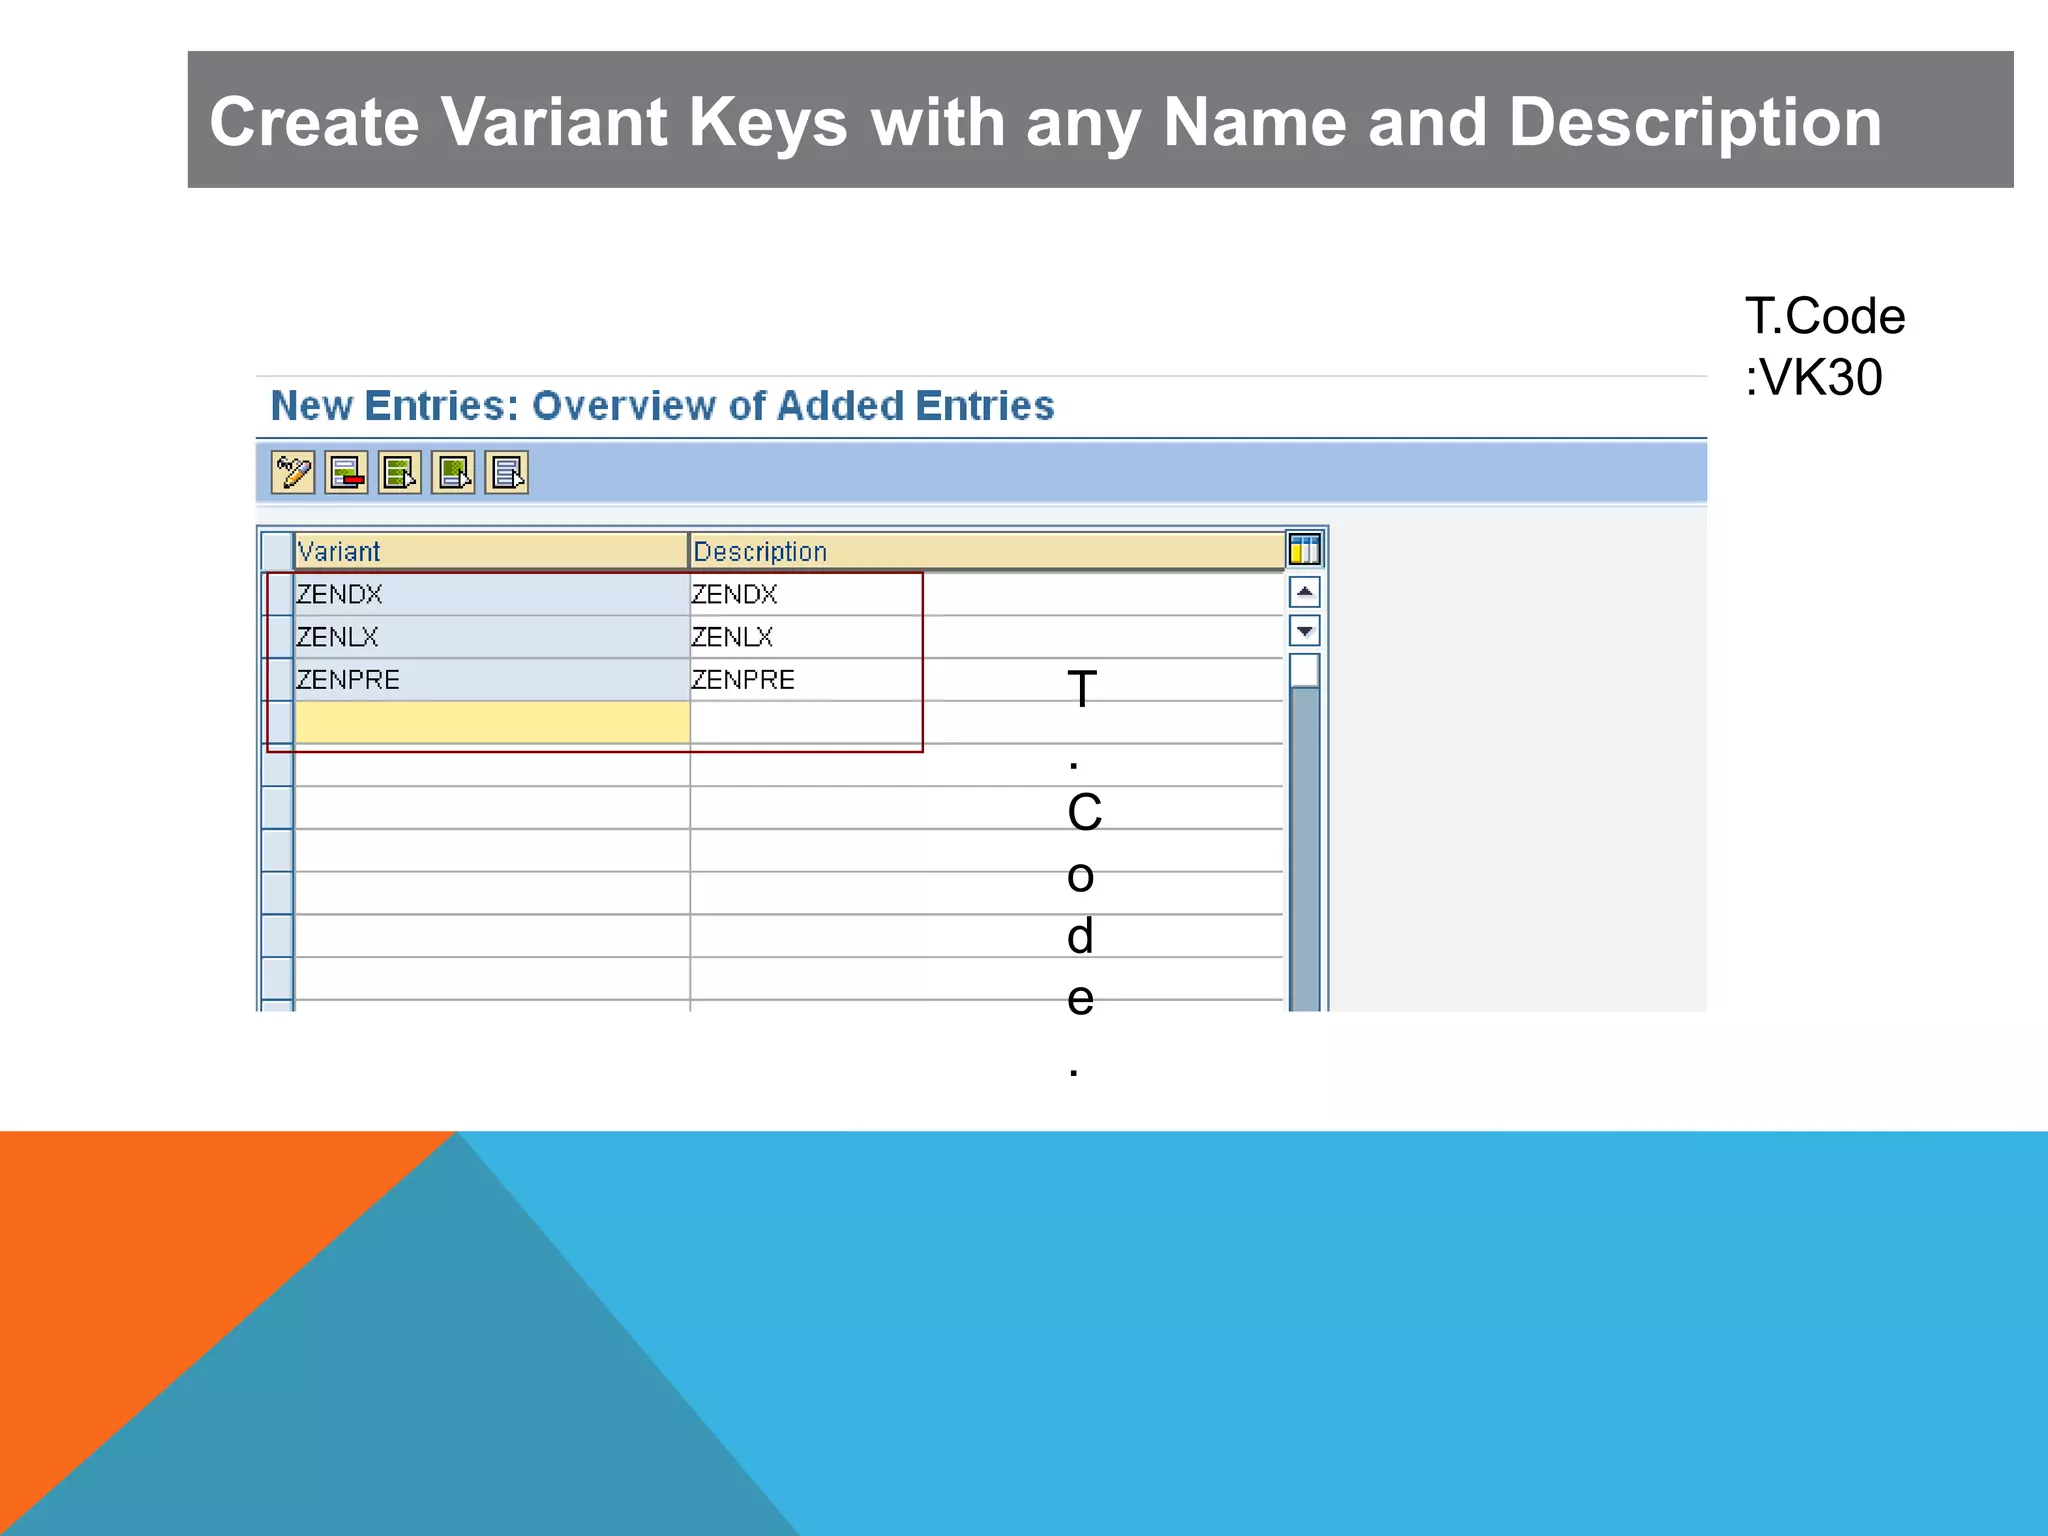Select the empty yellow row's selector
2048x1536 pixels.
(x=277, y=722)
